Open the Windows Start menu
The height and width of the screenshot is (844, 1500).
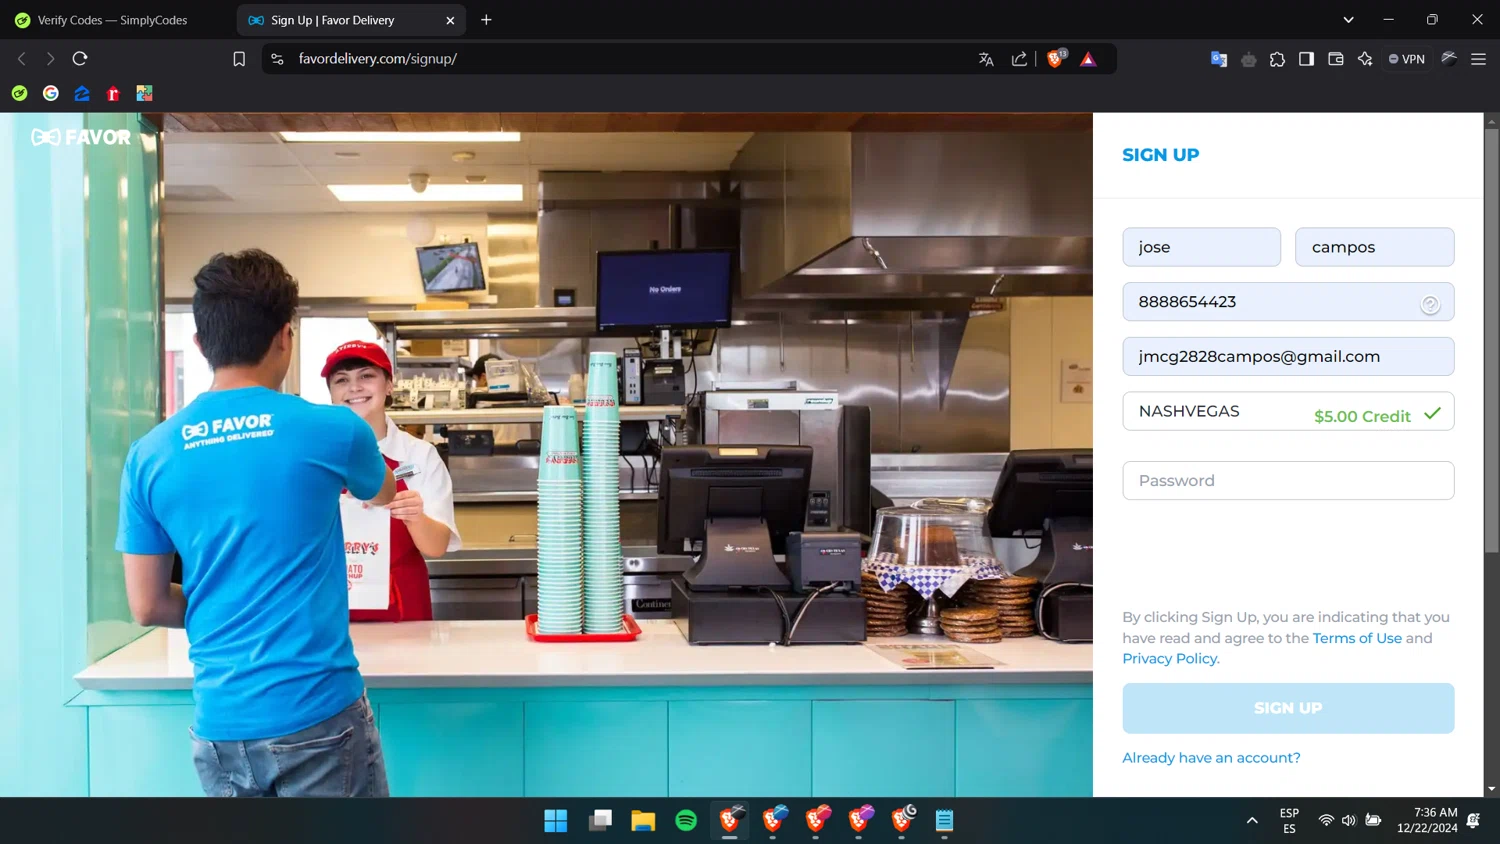coord(556,821)
